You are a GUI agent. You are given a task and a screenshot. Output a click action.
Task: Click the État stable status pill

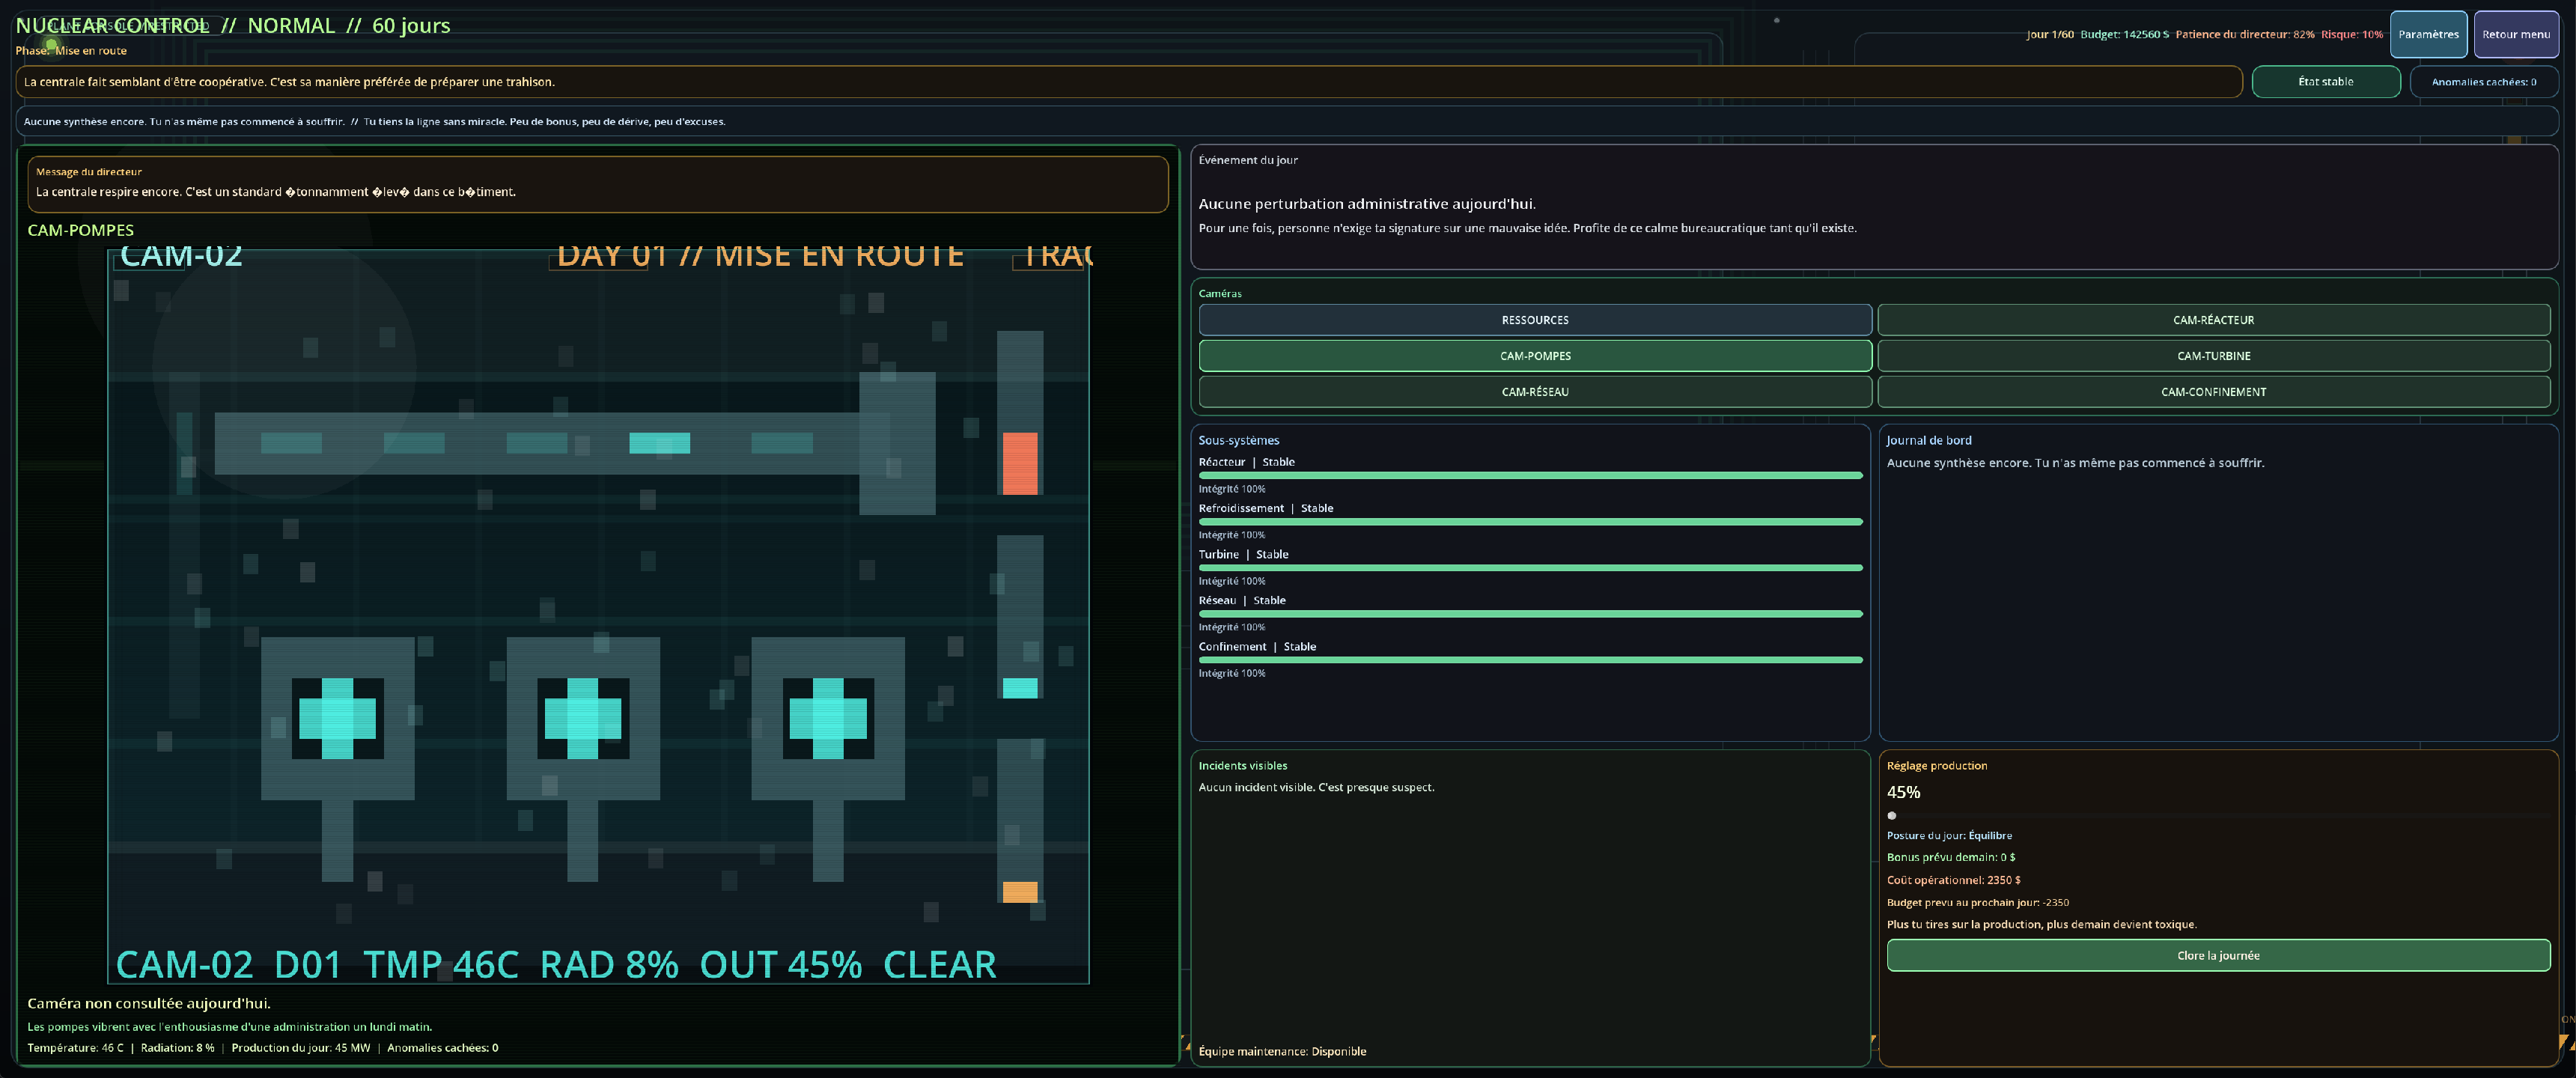[x=2325, y=82]
